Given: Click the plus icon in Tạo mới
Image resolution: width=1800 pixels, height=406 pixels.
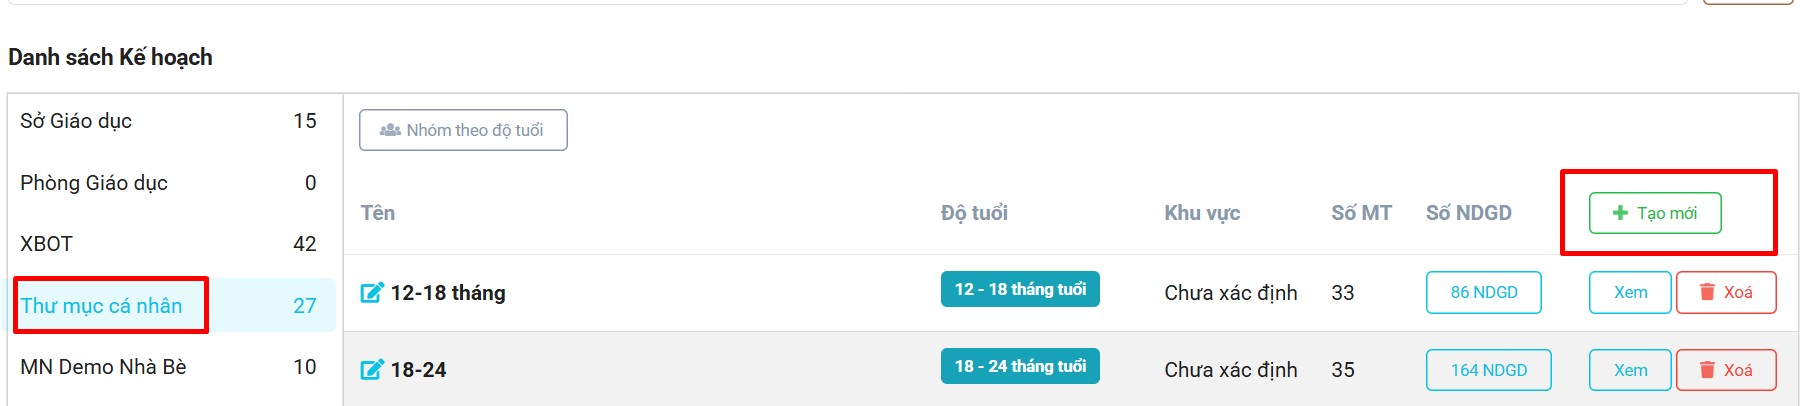Looking at the screenshot, I should pos(1620,213).
